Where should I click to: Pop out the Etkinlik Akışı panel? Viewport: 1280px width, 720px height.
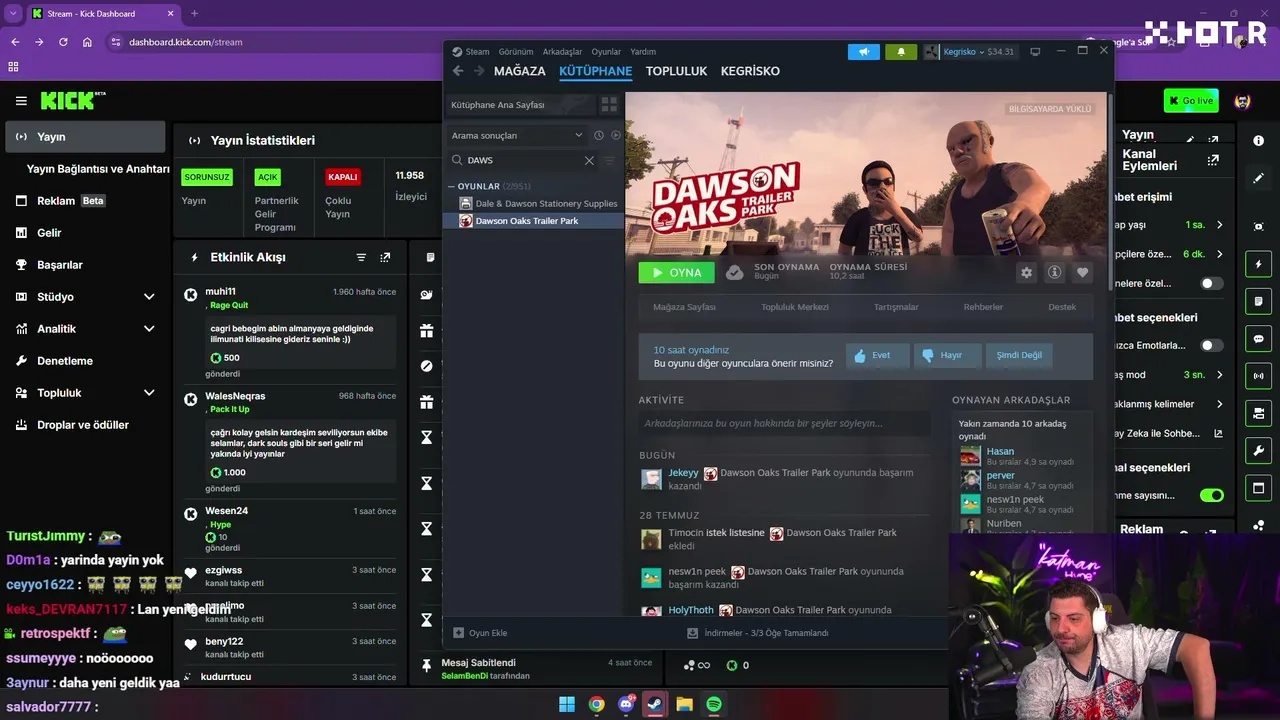385,257
